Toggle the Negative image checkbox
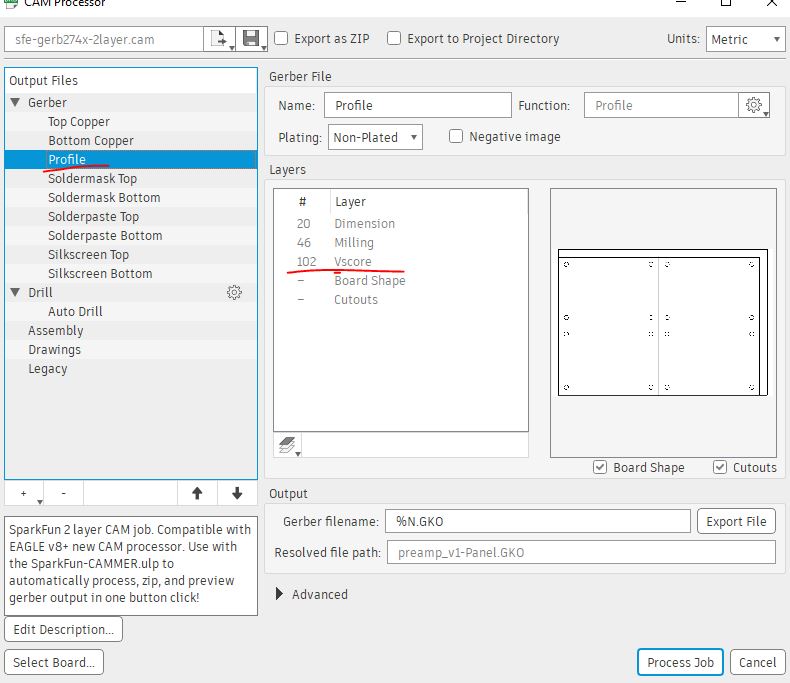The height and width of the screenshot is (683, 790). point(455,136)
